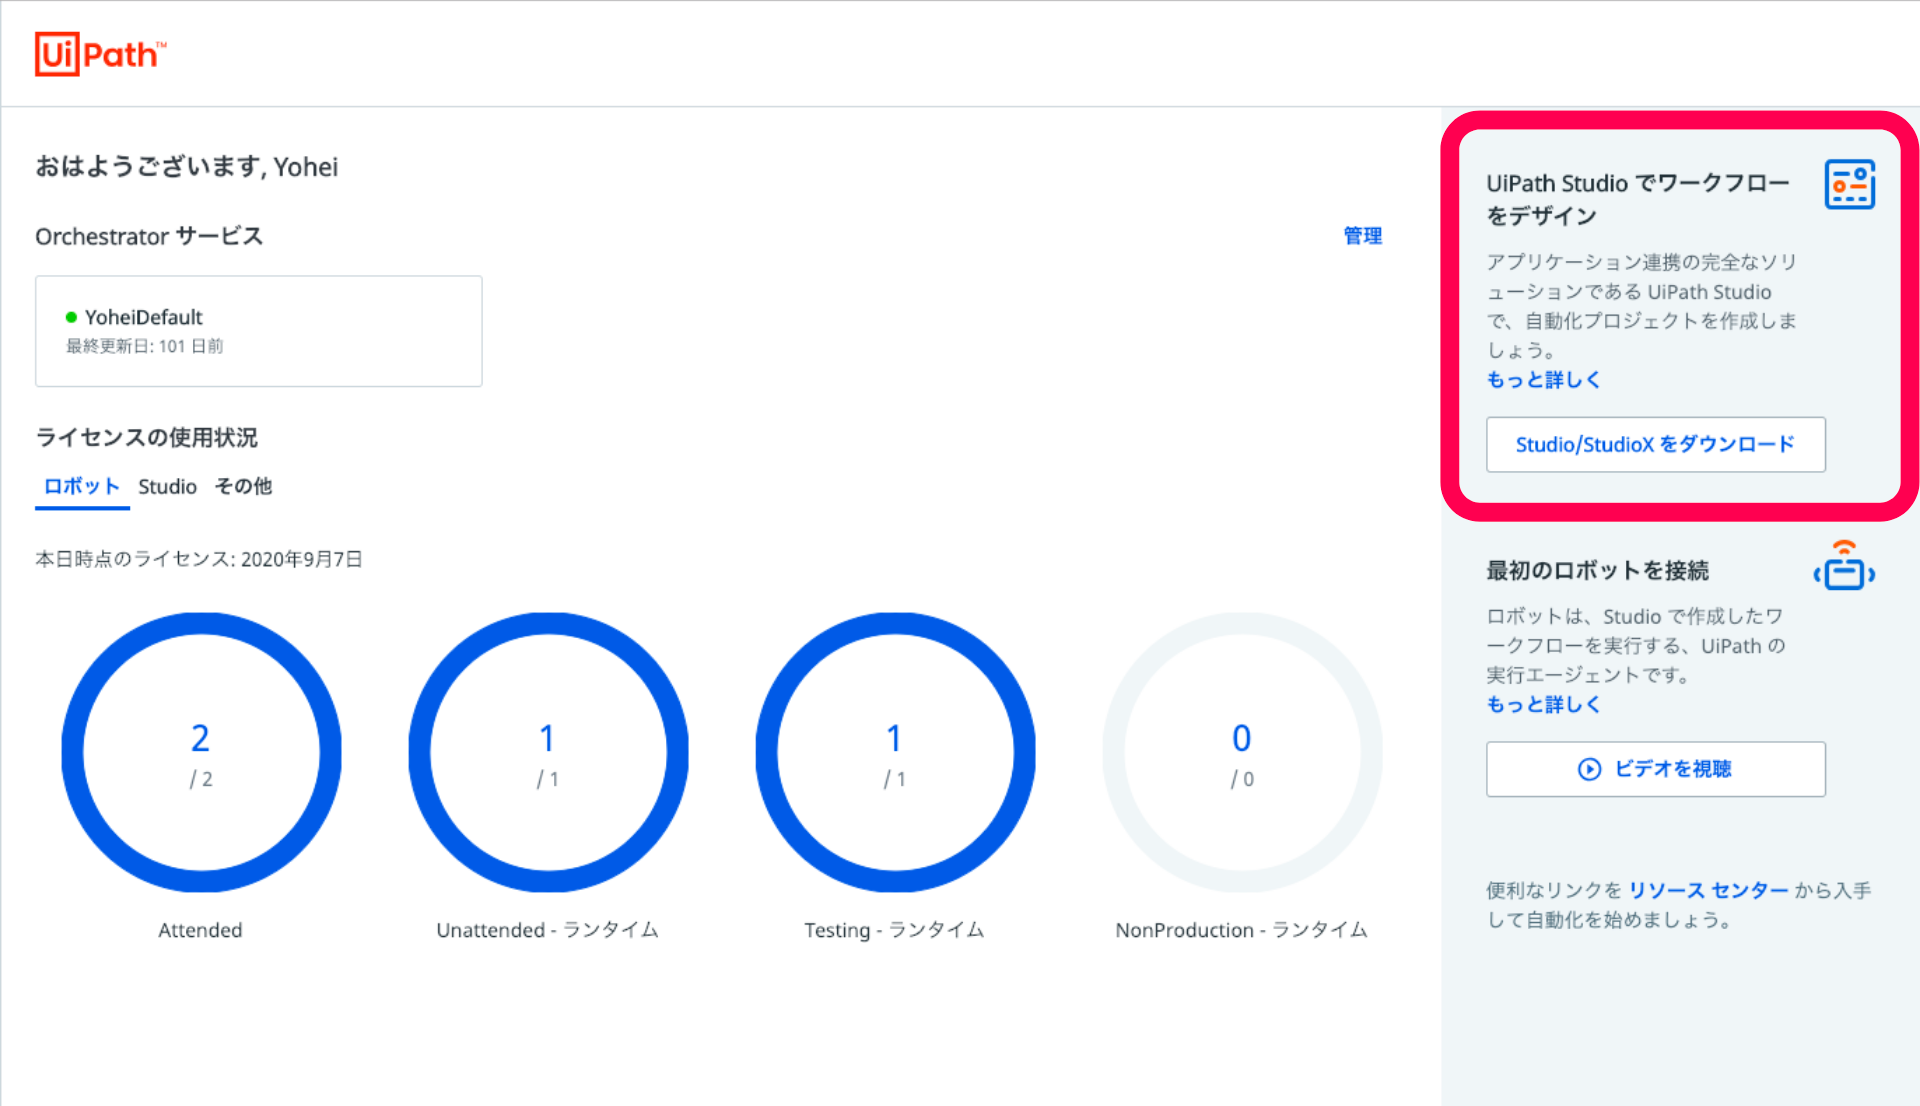Open the リソース センター link

(1708, 891)
